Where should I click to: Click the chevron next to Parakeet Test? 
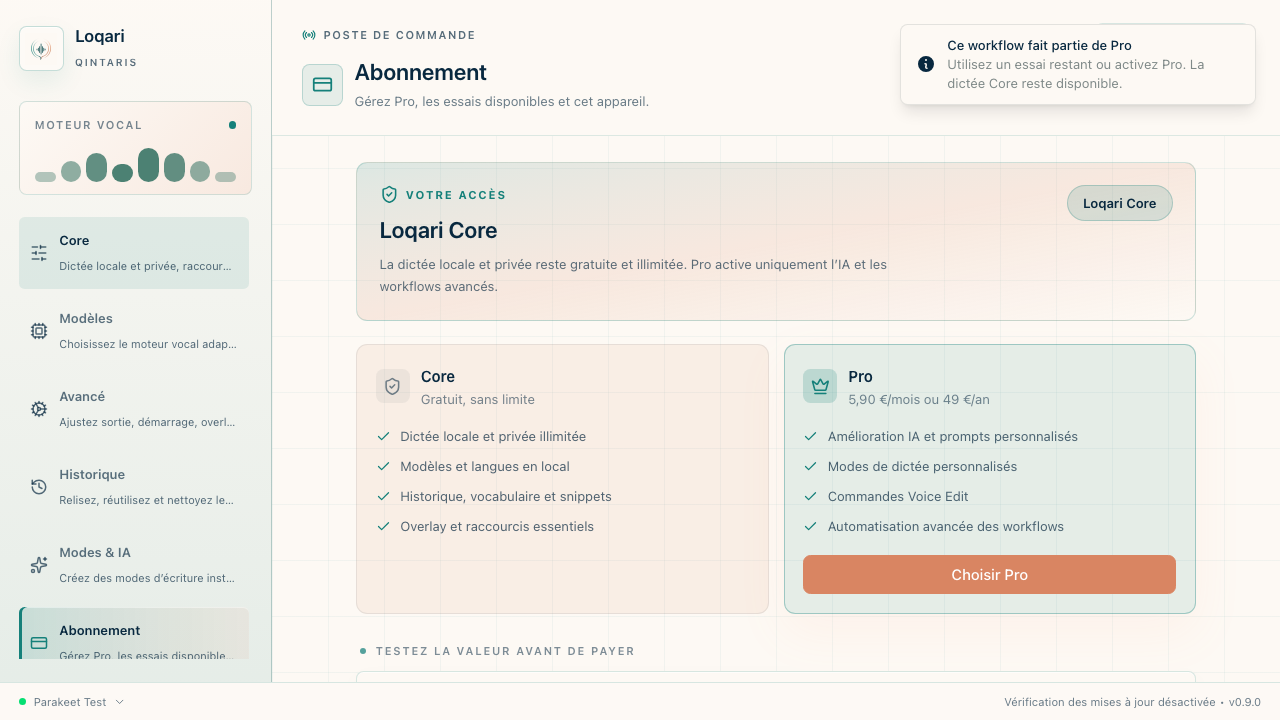[x=120, y=702]
